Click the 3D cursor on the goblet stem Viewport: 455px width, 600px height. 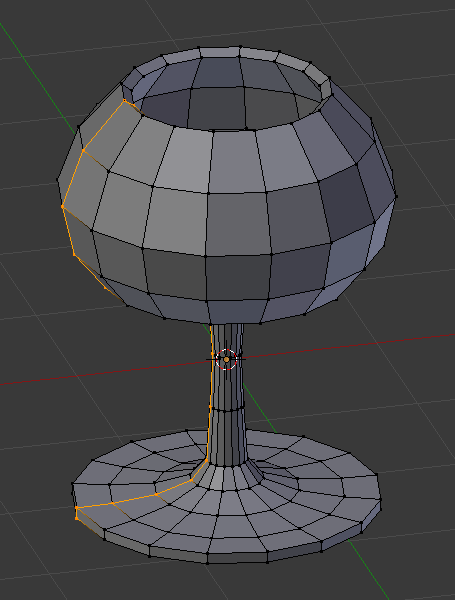(227, 359)
